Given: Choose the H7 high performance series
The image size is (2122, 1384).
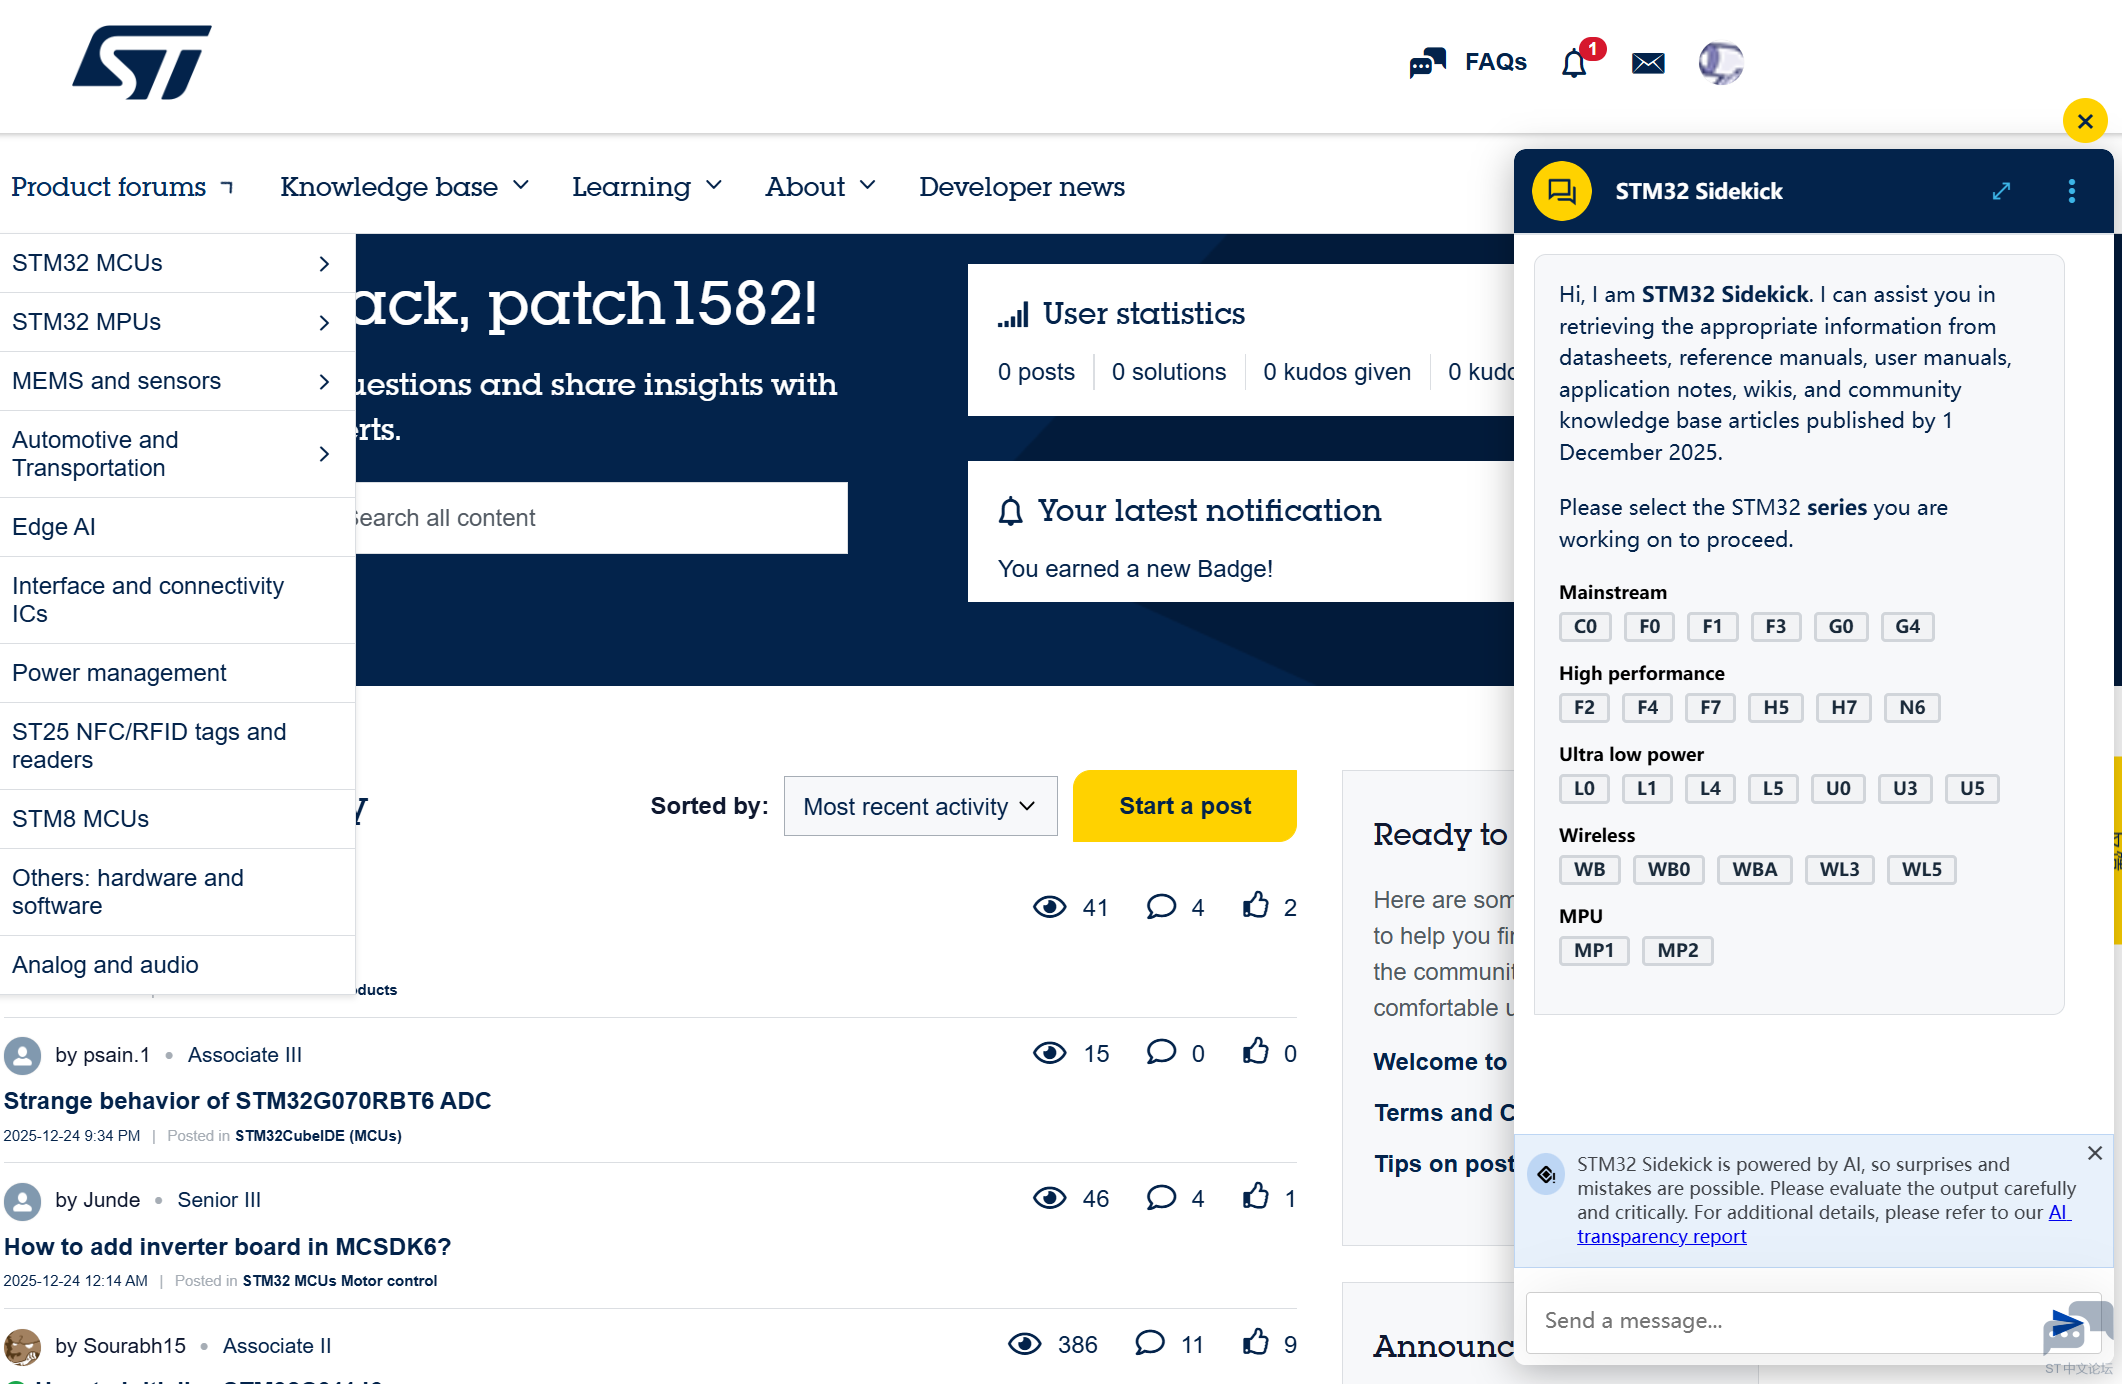Looking at the screenshot, I should [1844, 708].
